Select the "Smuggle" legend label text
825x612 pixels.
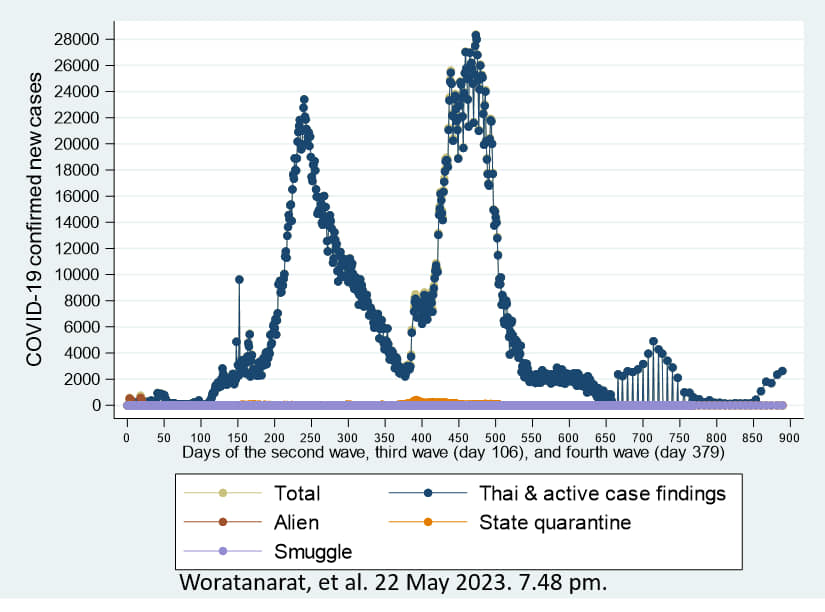312,551
